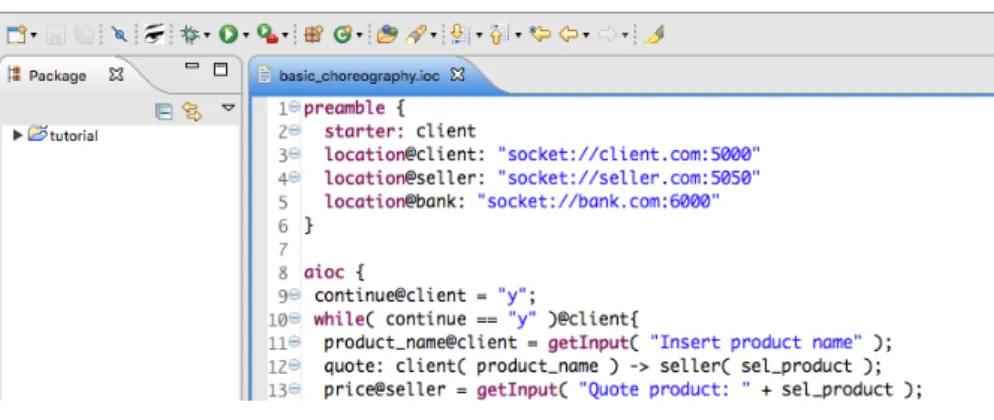
Task: Toggle Link with Editor in Package explorer
Action: (192, 111)
